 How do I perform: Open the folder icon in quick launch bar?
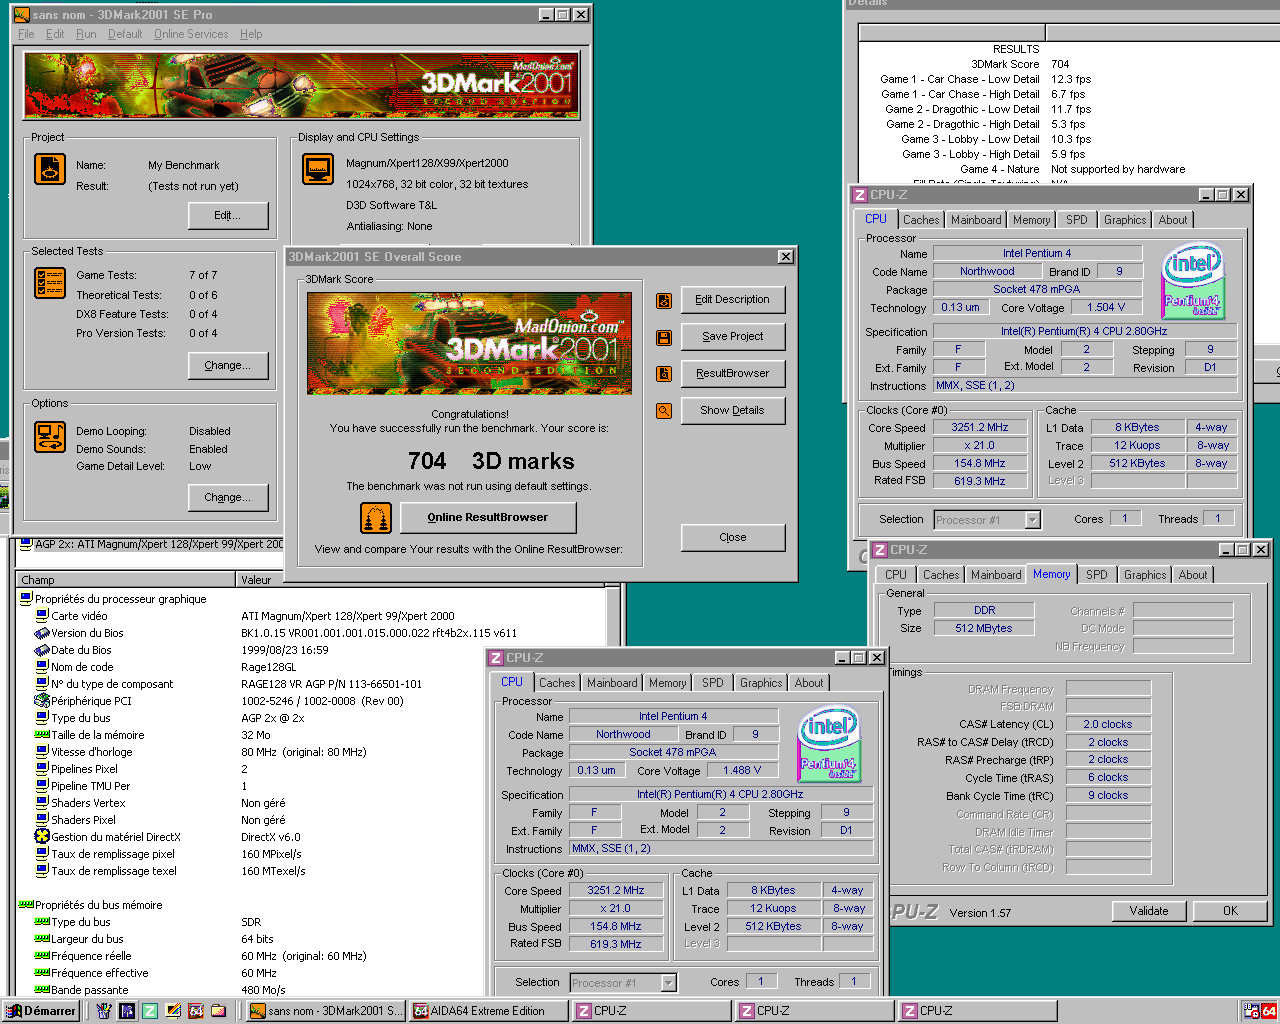pos(219,1011)
